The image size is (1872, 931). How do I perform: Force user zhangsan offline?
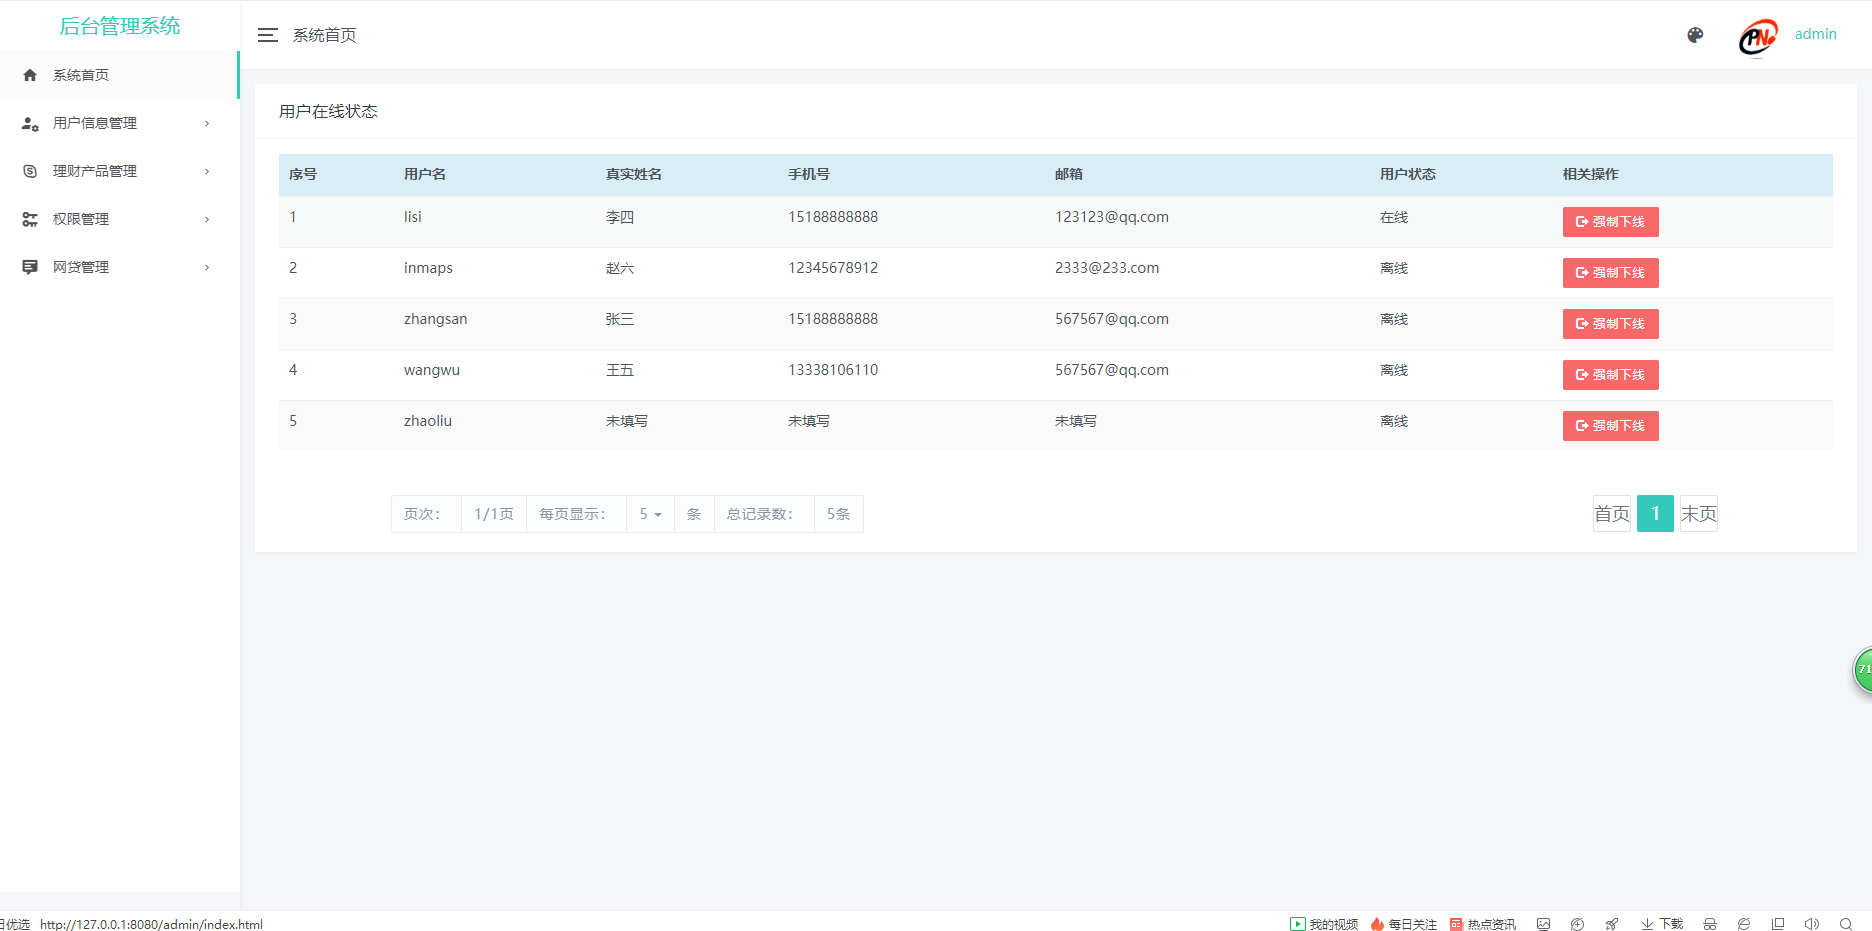pyautogui.click(x=1610, y=324)
